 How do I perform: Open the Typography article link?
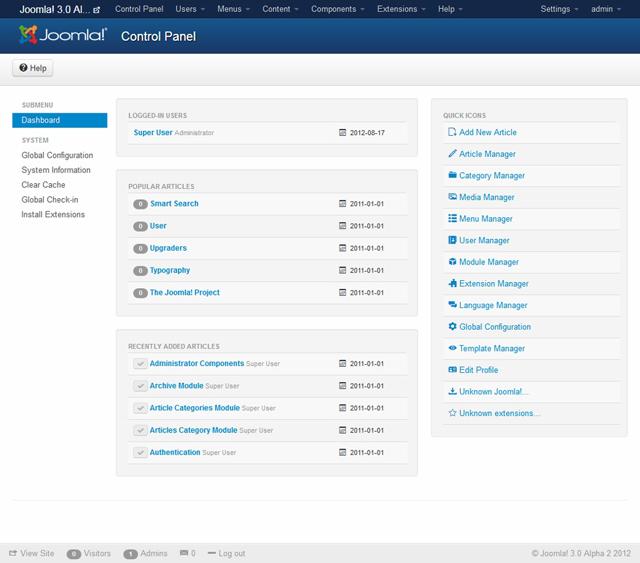pos(170,270)
